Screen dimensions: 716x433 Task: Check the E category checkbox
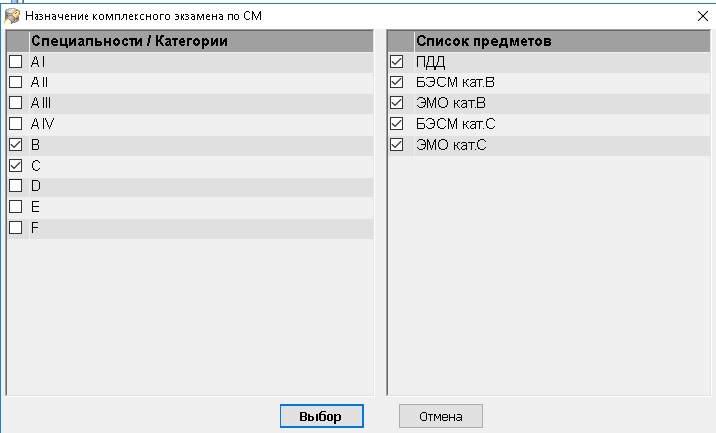point(16,207)
